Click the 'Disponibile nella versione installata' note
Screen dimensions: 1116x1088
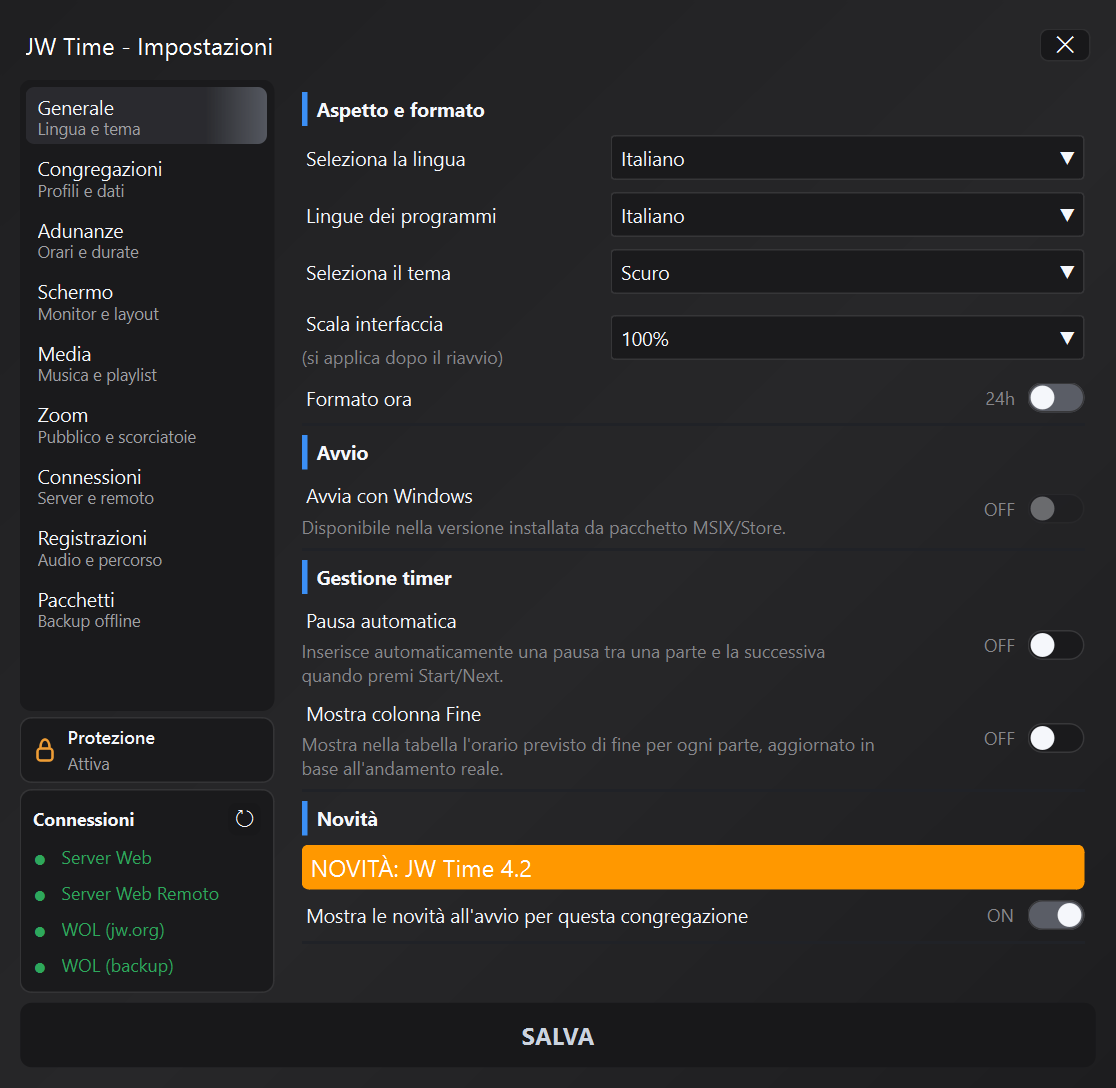(x=543, y=528)
